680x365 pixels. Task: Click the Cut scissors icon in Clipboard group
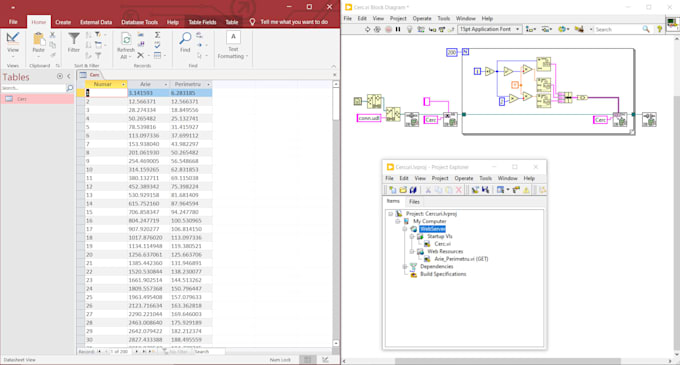coord(52,35)
